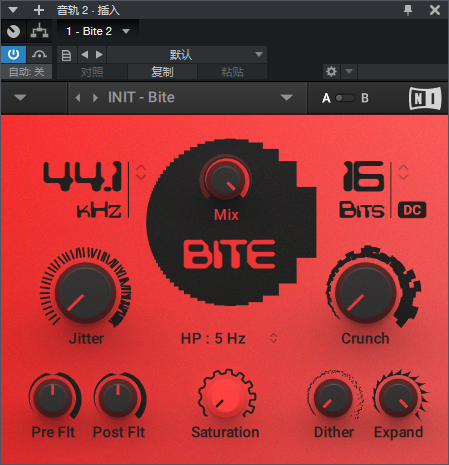449x465 pixels.
Task: Go to the next host preset
Action: coord(99,55)
